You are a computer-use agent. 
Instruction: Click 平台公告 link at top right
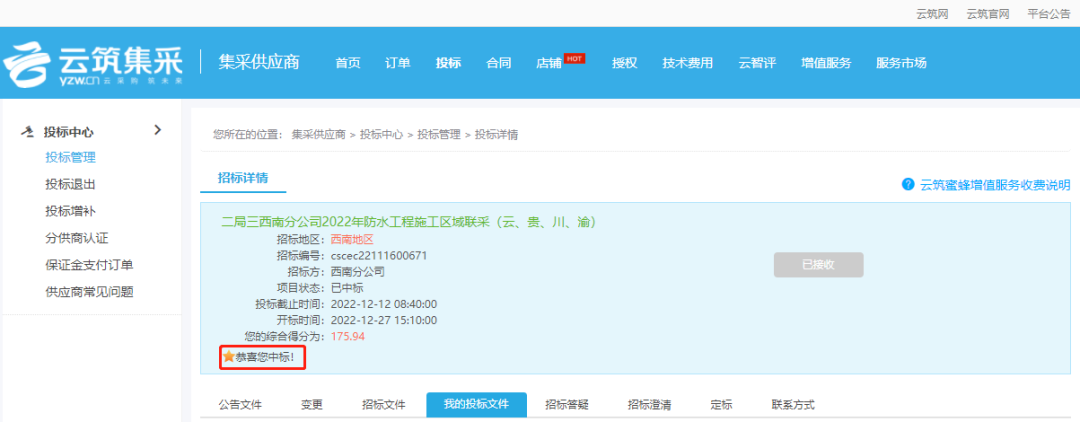coord(1049,13)
